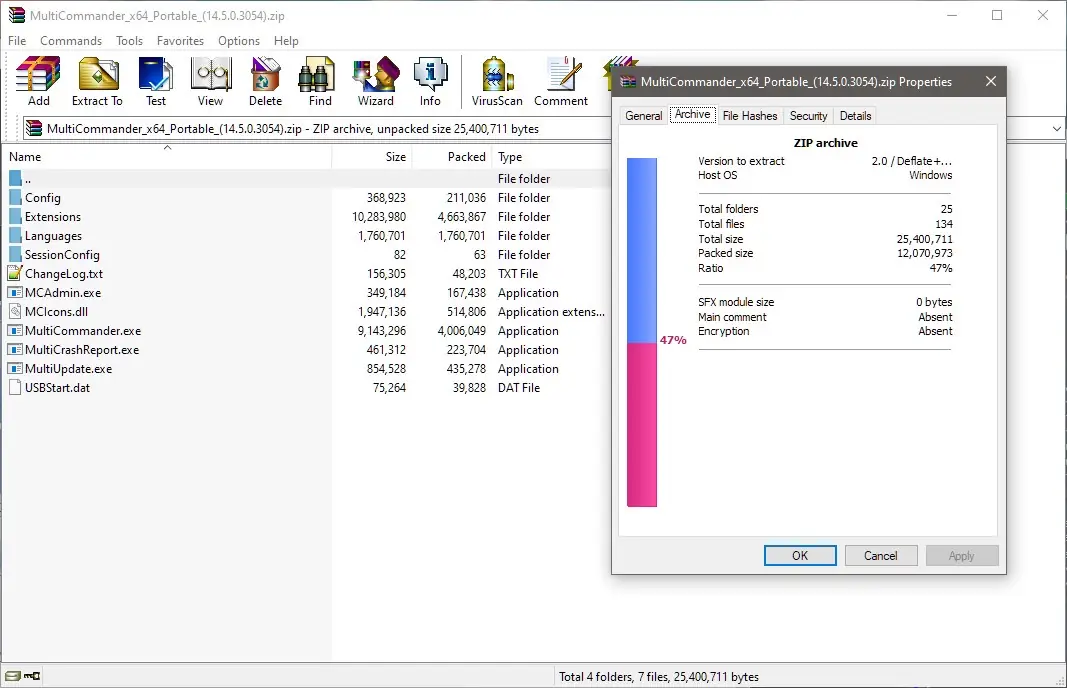This screenshot has width=1067, height=688.
Task: Open the Options menu
Action: tap(239, 41)
